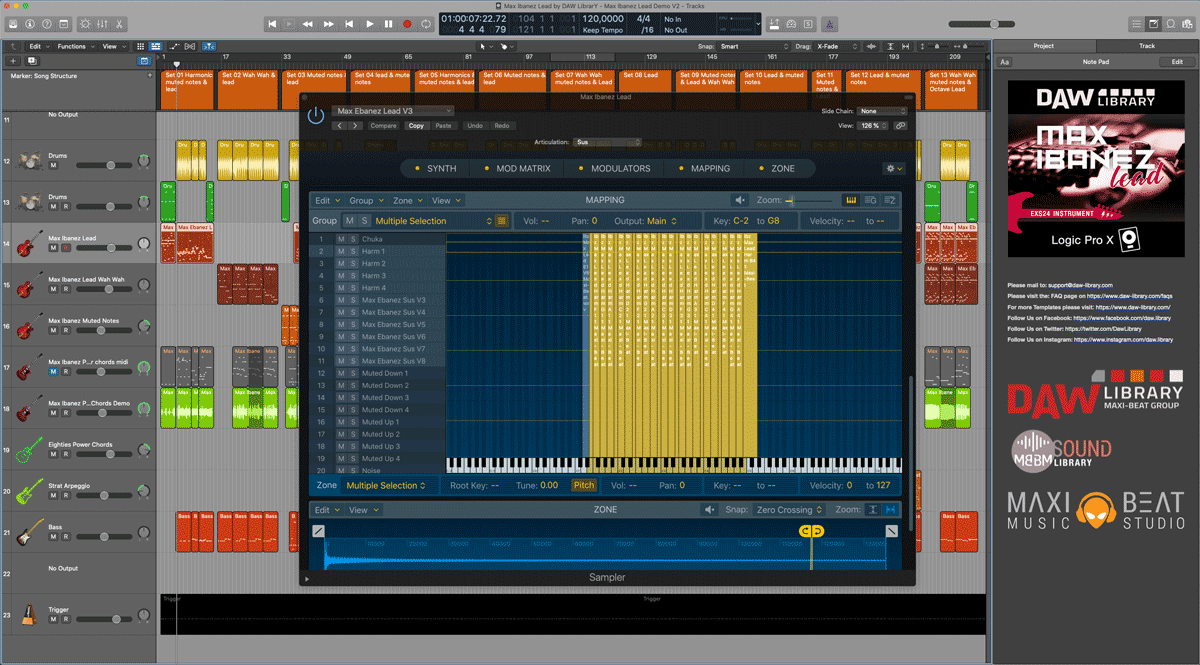
Task: Open the Sampler gear settings menu
Action: (x=893, y=169)
